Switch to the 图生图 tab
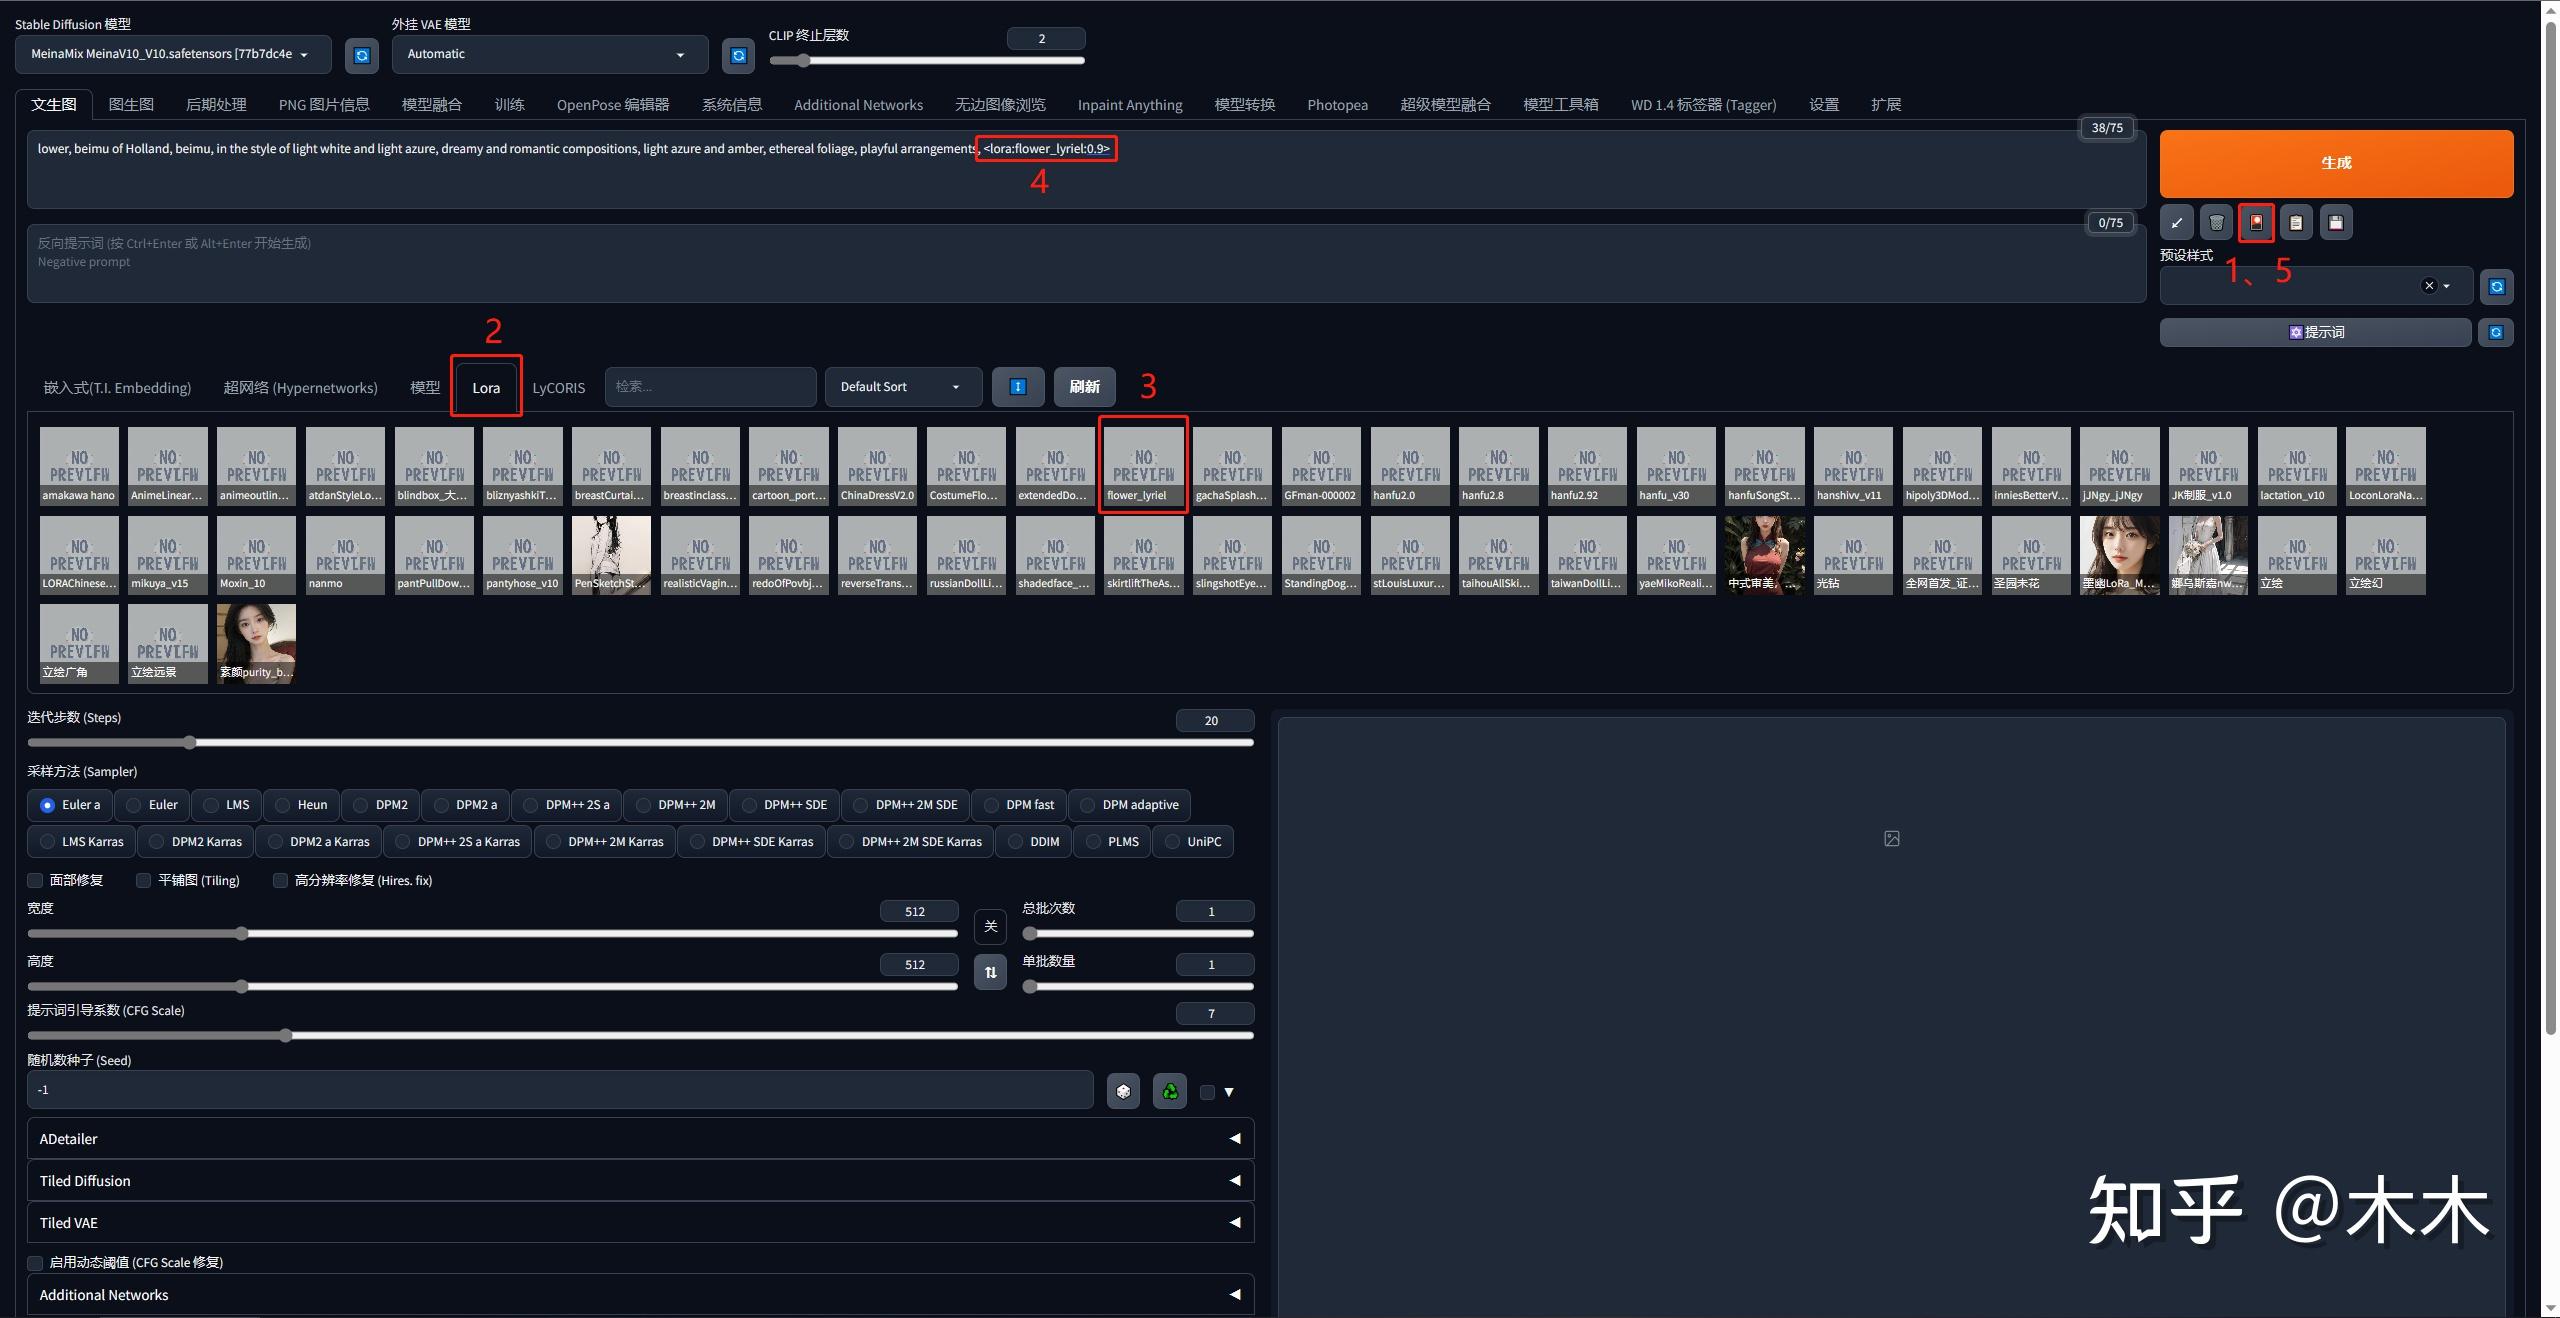This screenshot has width=2560, height=1318. click(131, 105)
